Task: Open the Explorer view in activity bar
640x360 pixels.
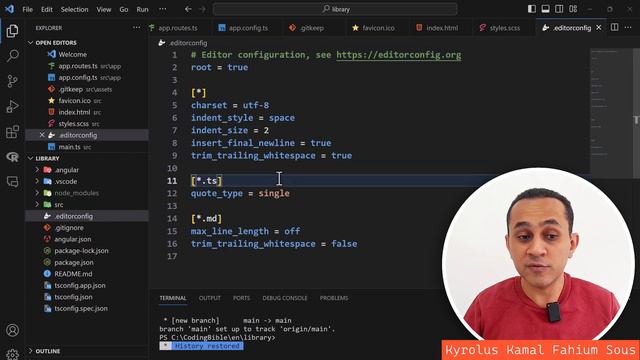Action: pyautogui.click(x=12, y=31)
